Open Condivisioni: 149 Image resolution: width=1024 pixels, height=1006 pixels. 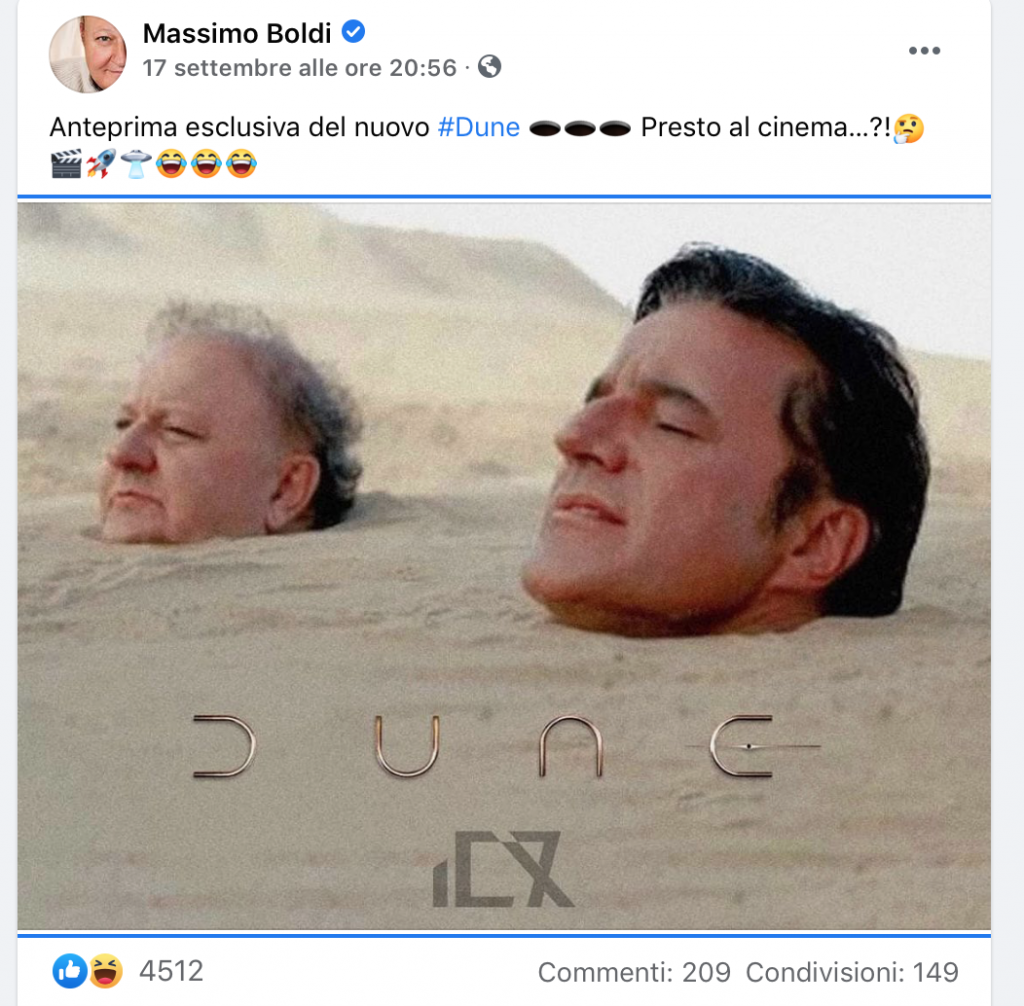point(852,973)
